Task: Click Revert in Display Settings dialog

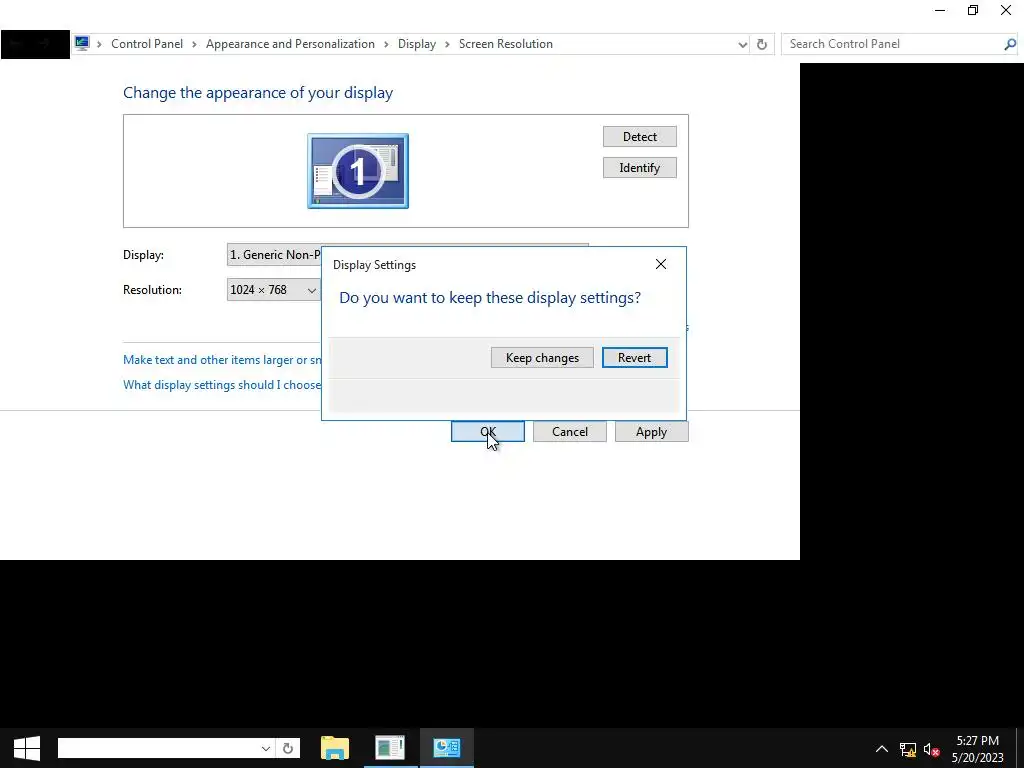Action: [634, 358]
